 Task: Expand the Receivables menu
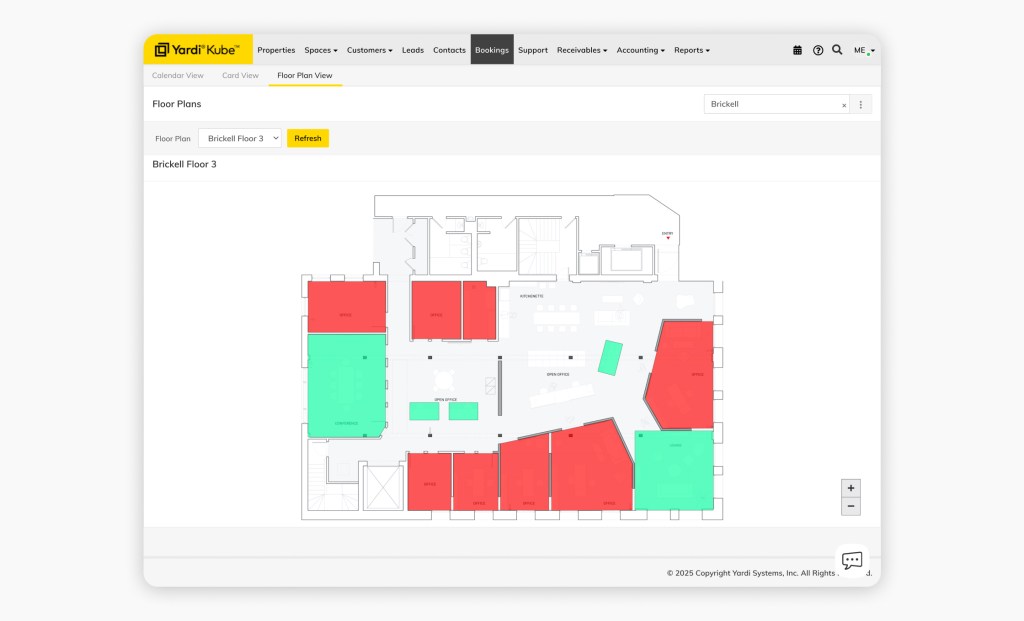581,50
